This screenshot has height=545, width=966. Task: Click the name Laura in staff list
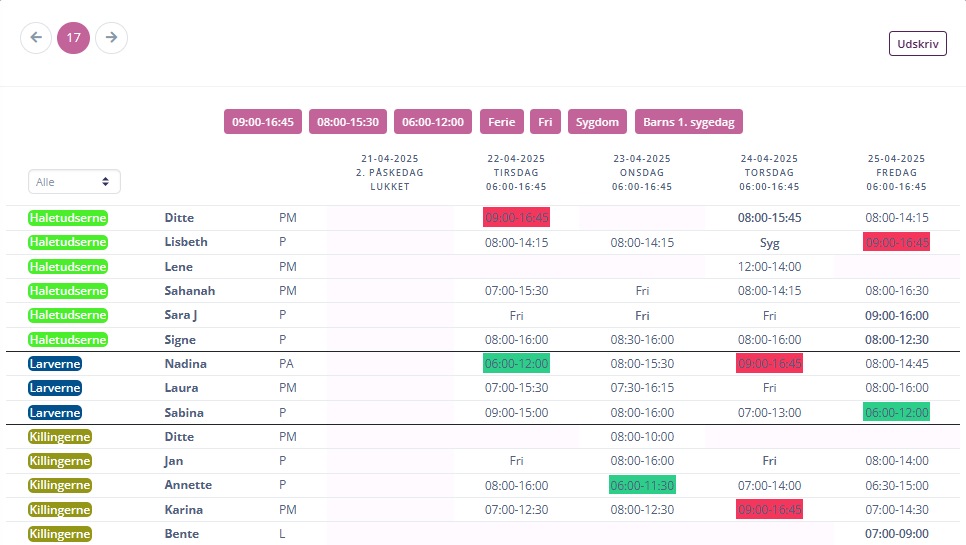[181, 388]
